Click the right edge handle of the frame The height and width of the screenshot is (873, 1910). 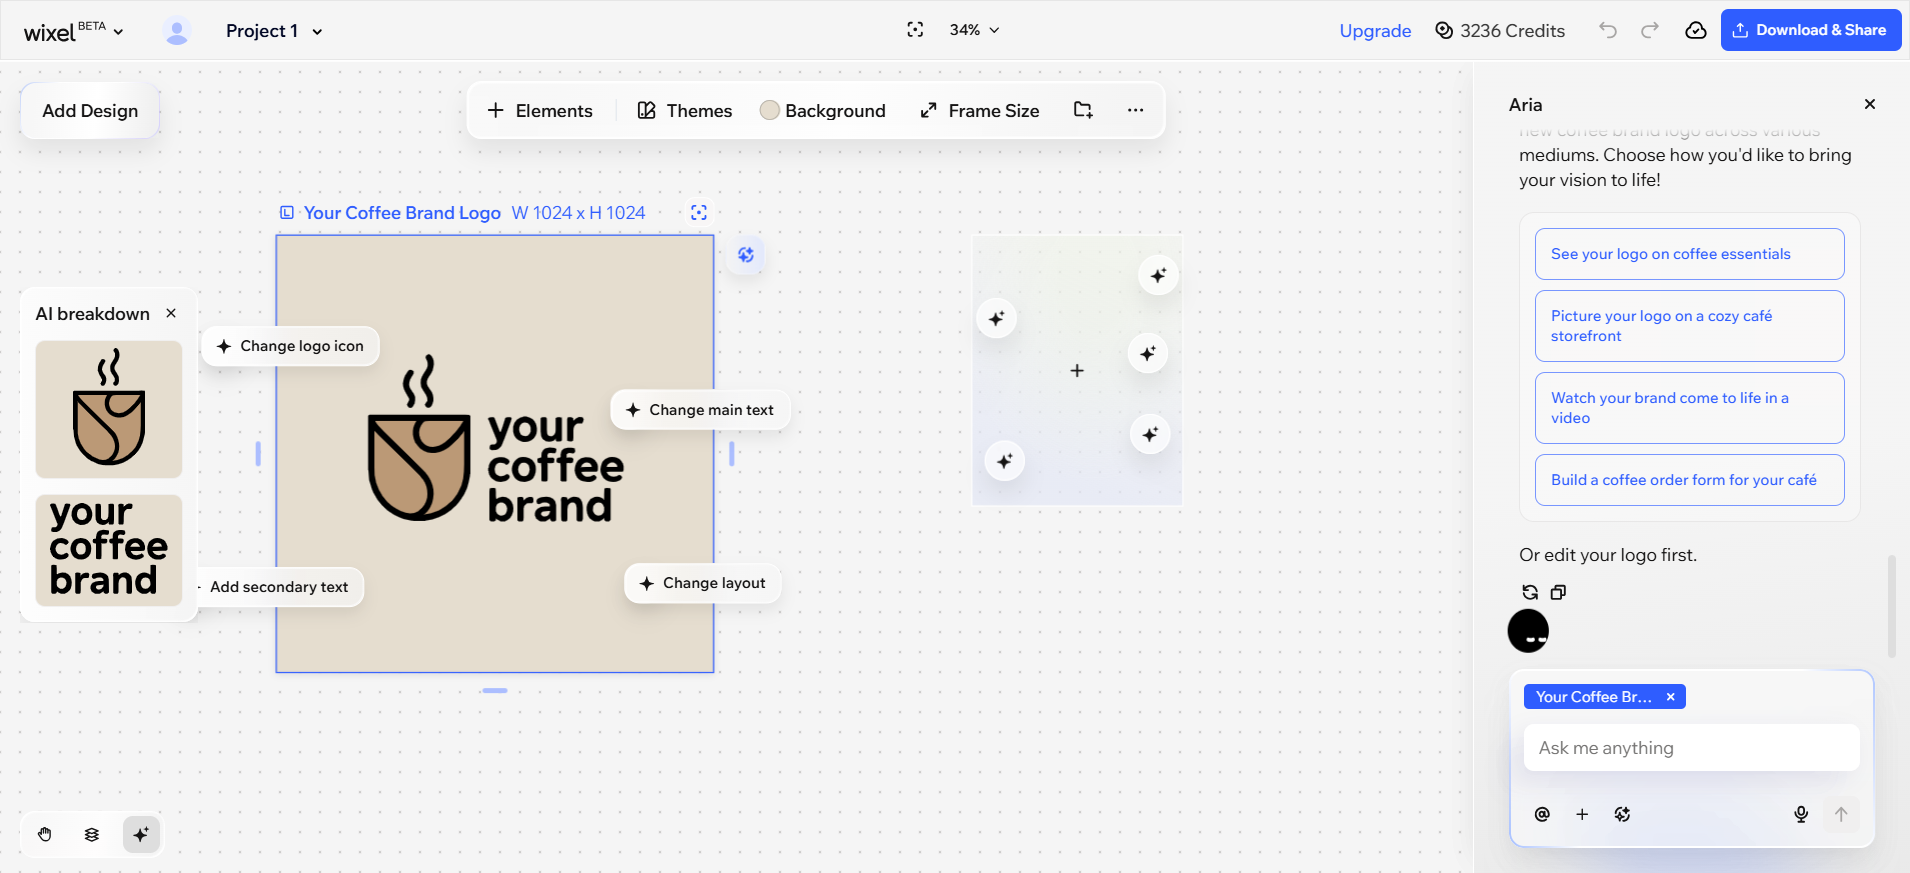pos(732,454)
